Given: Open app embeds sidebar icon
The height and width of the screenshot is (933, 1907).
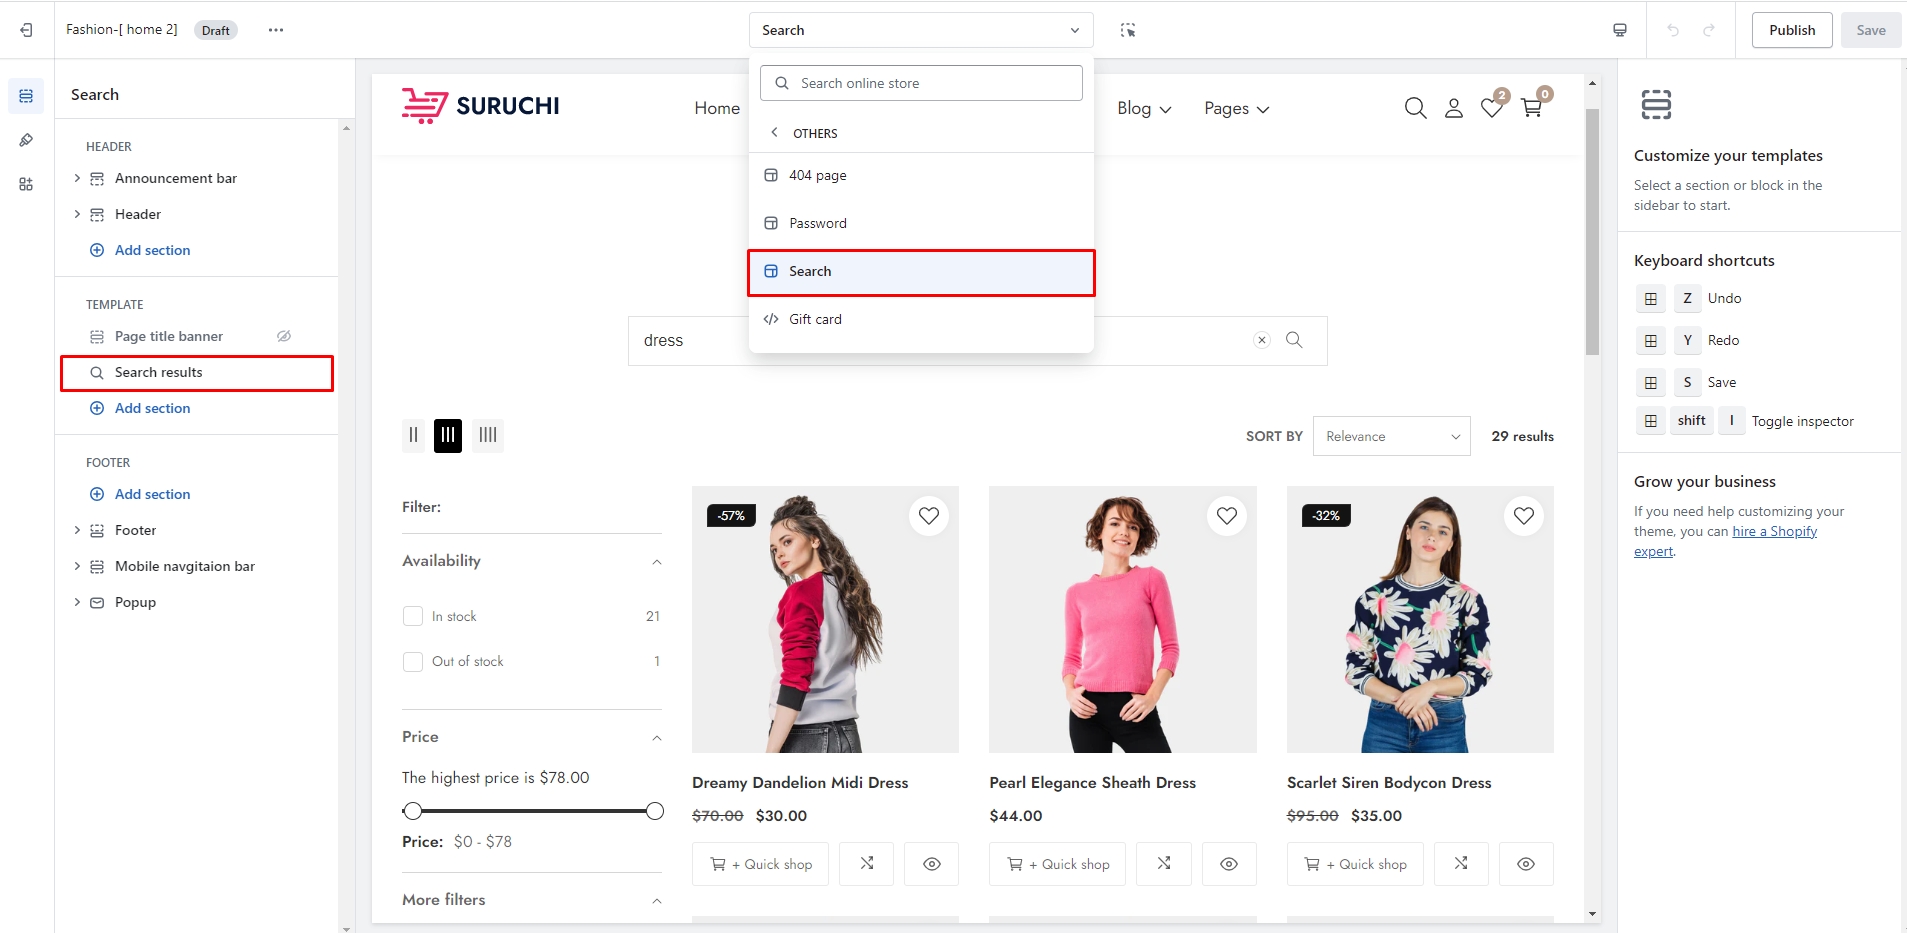Looking at the screenshot, I should pyautogui.click(x=26, y=184).
